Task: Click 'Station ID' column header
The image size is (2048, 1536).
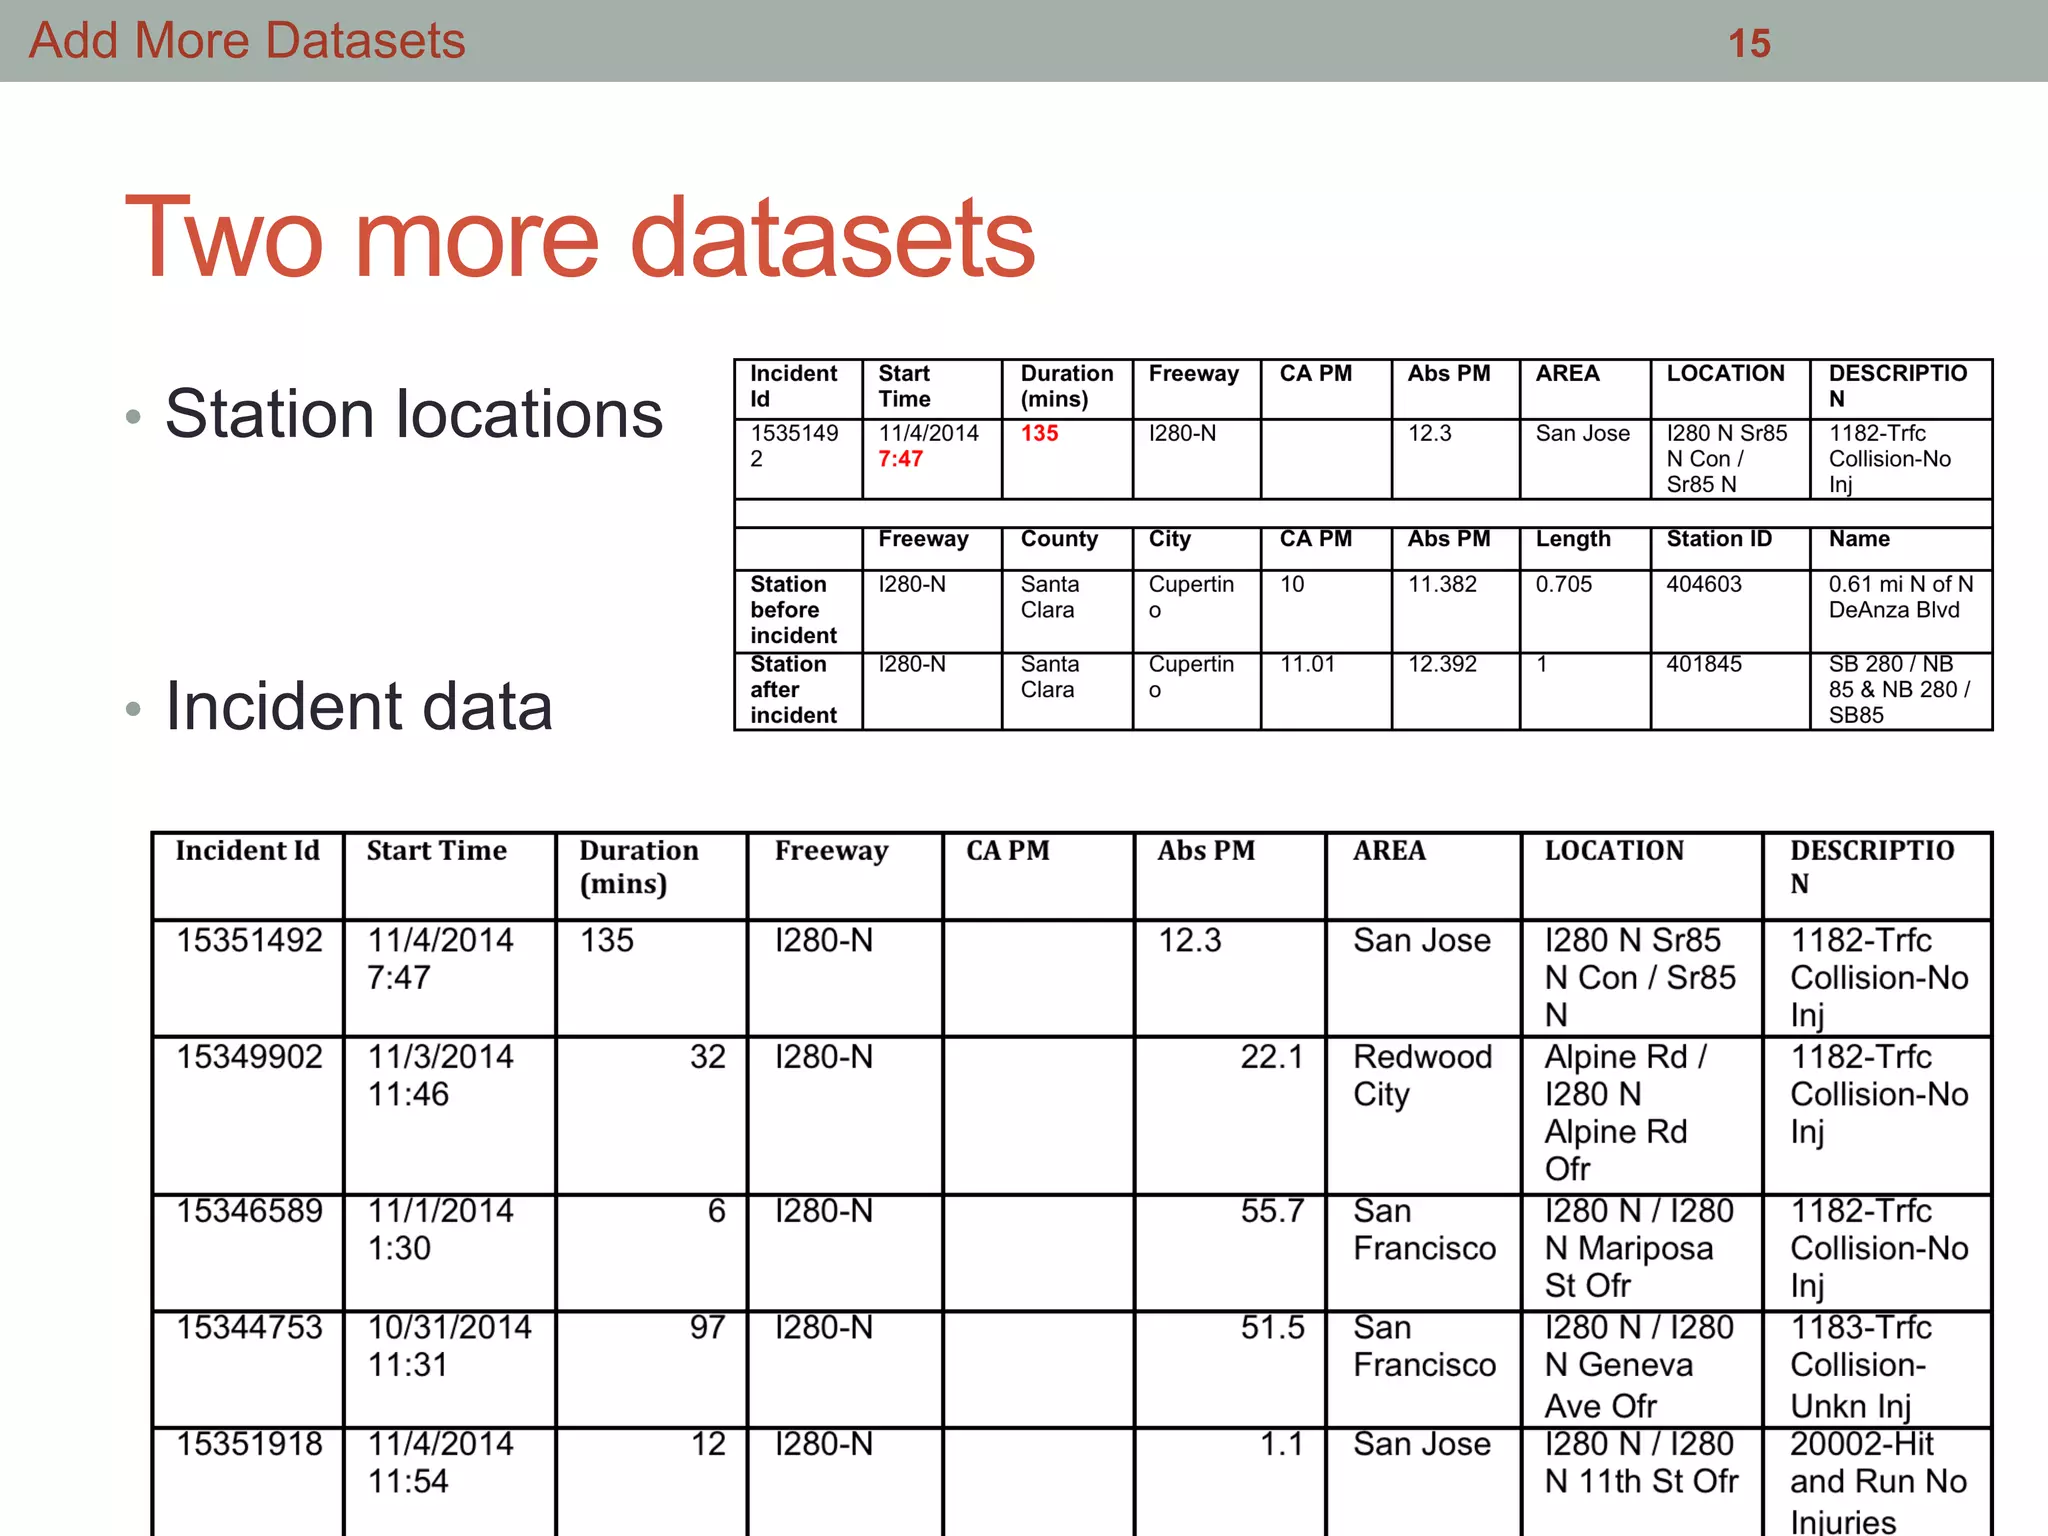Action: pyautogui.click(x=1719, y=539)
